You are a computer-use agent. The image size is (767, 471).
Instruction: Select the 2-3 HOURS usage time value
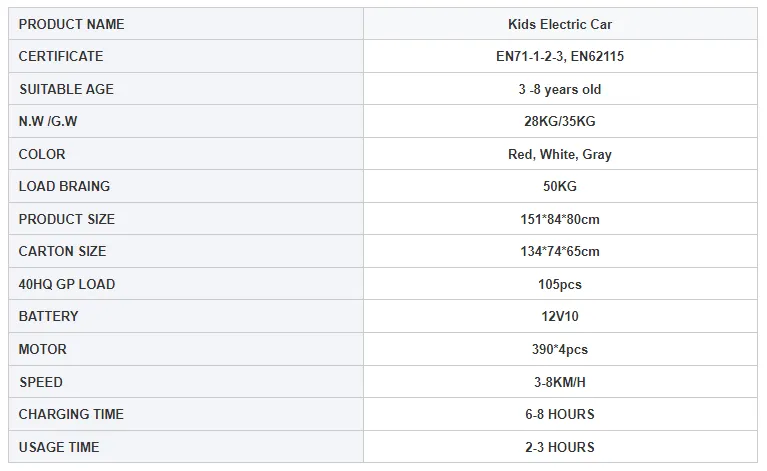(559, 447)
